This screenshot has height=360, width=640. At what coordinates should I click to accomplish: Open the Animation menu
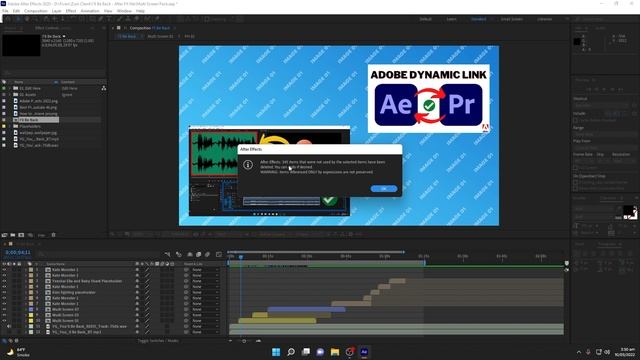coord(90,11)
